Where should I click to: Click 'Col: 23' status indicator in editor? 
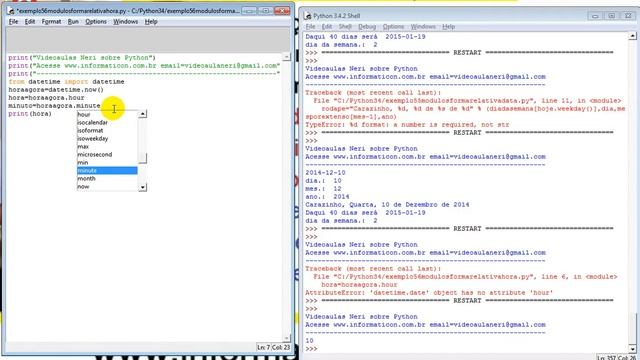tap(281, 347)
